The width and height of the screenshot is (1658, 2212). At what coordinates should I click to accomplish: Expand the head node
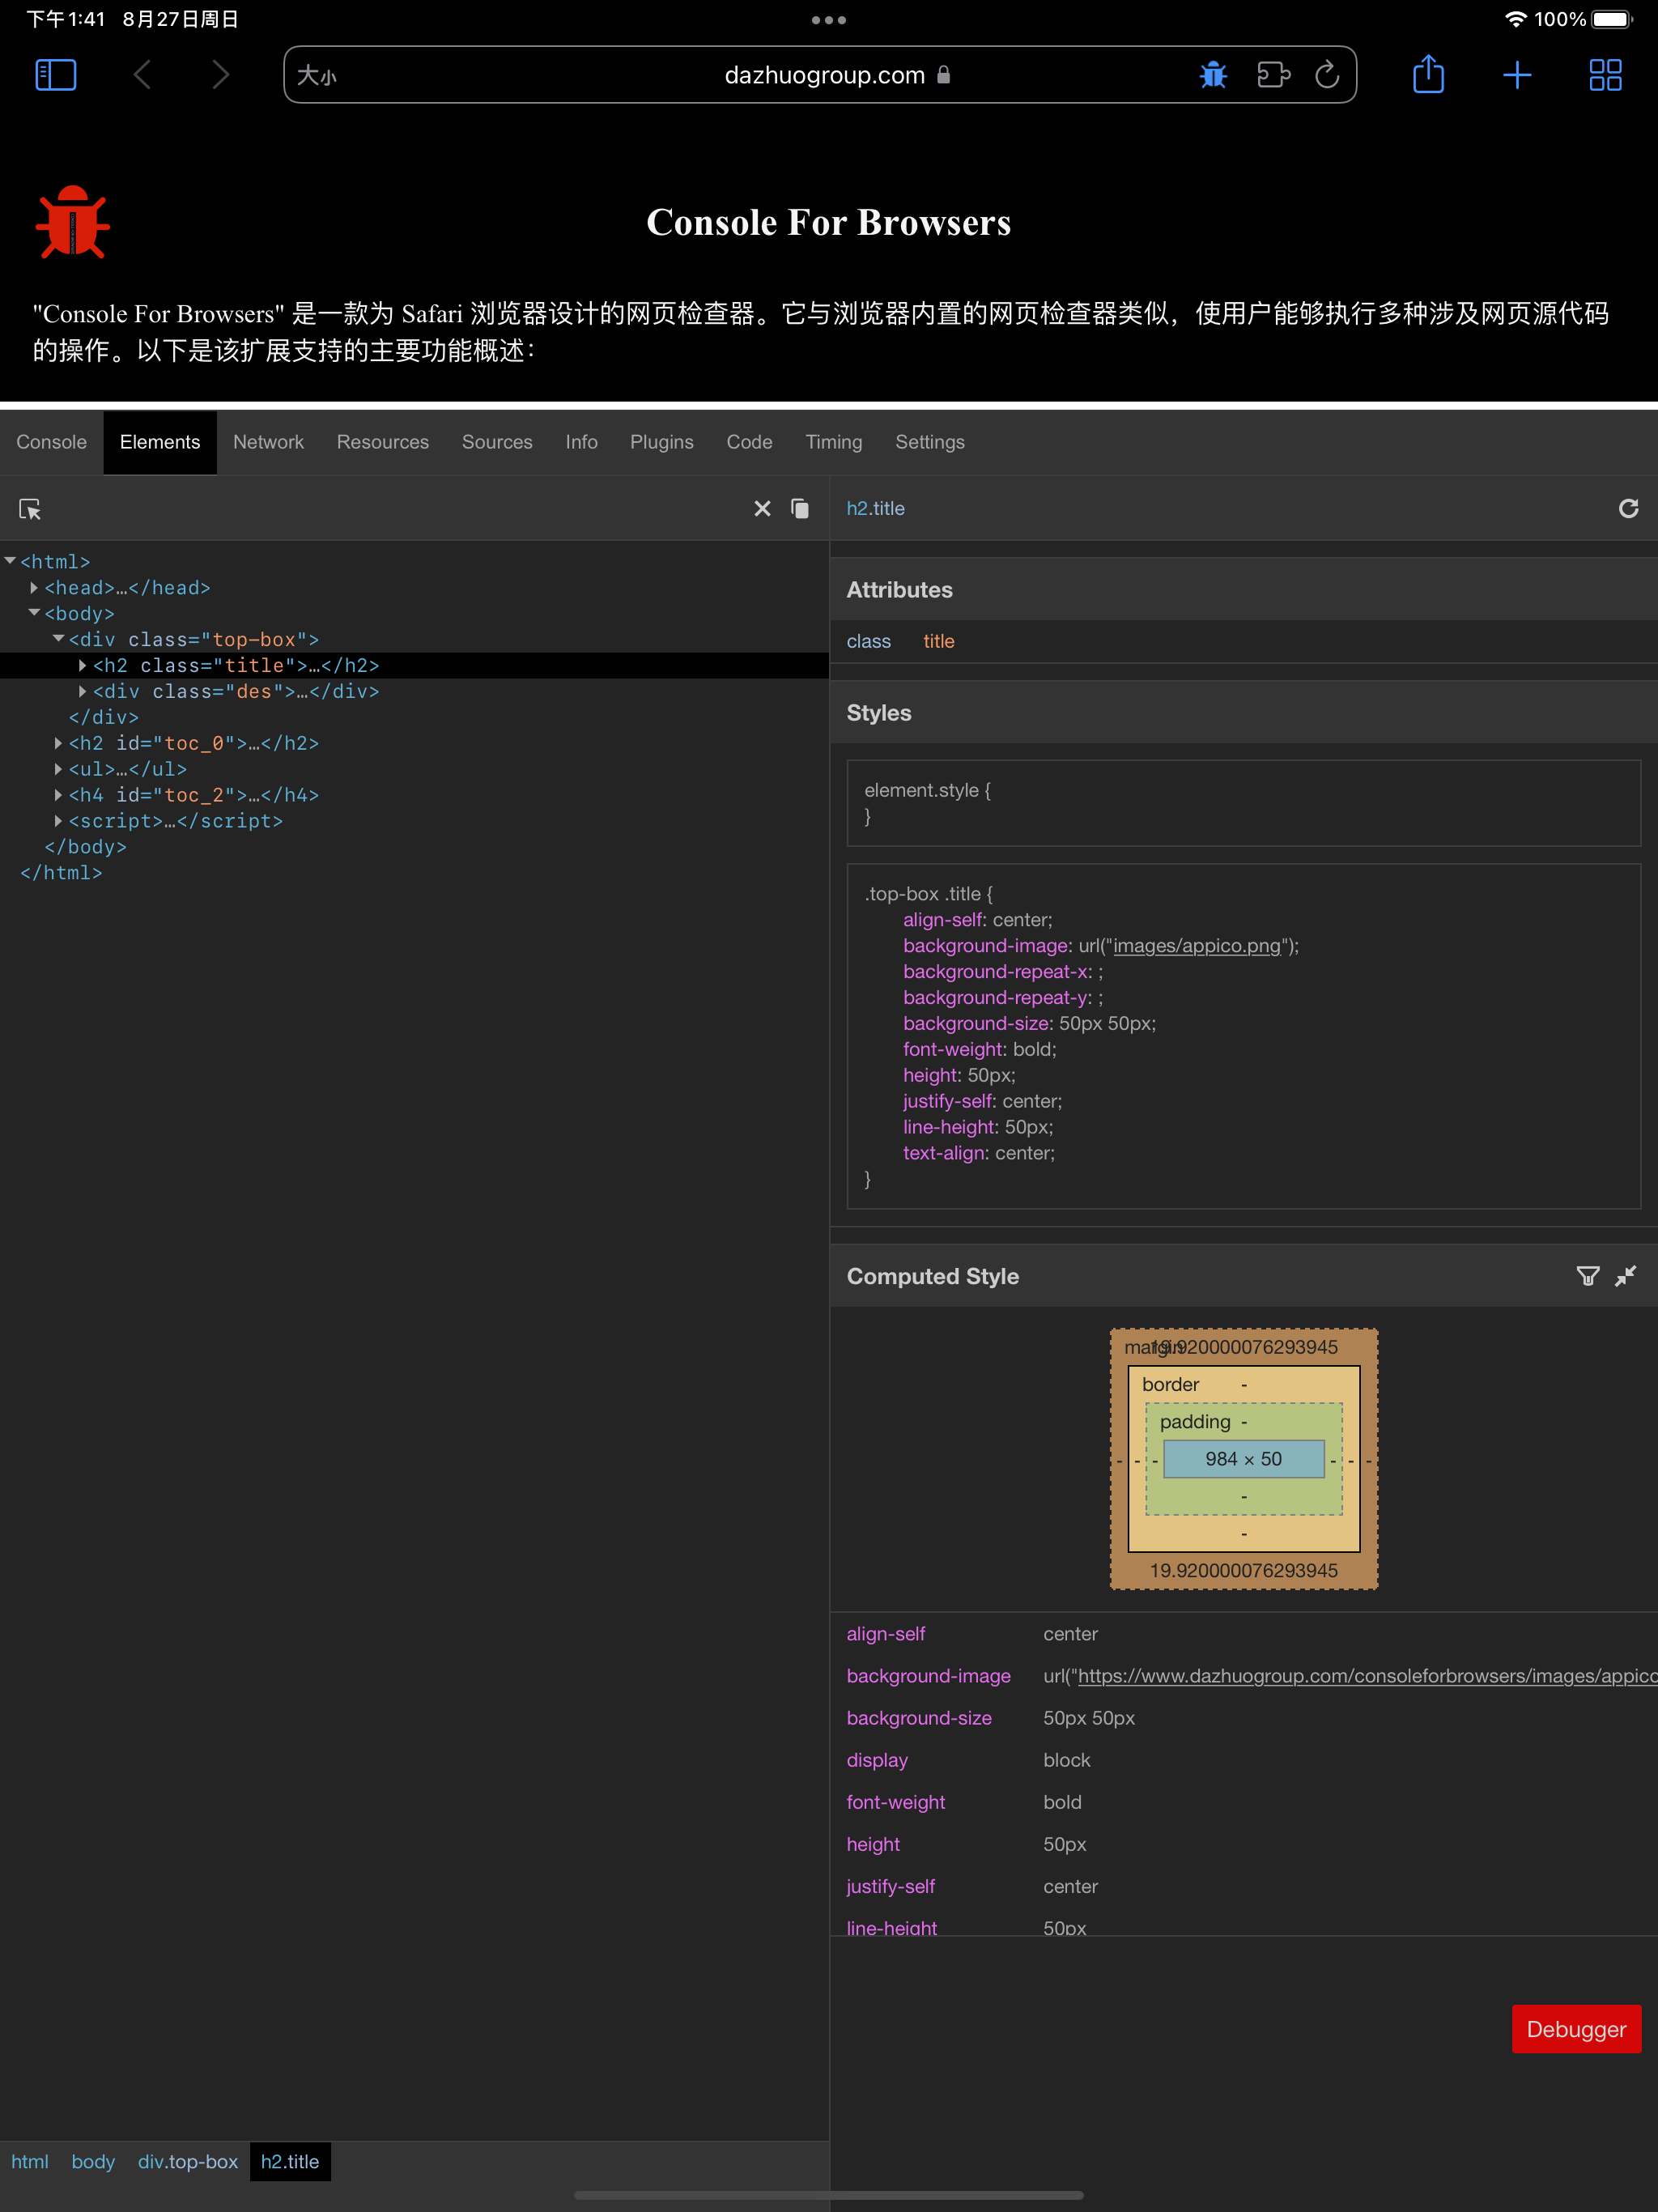tap(34, 587)
